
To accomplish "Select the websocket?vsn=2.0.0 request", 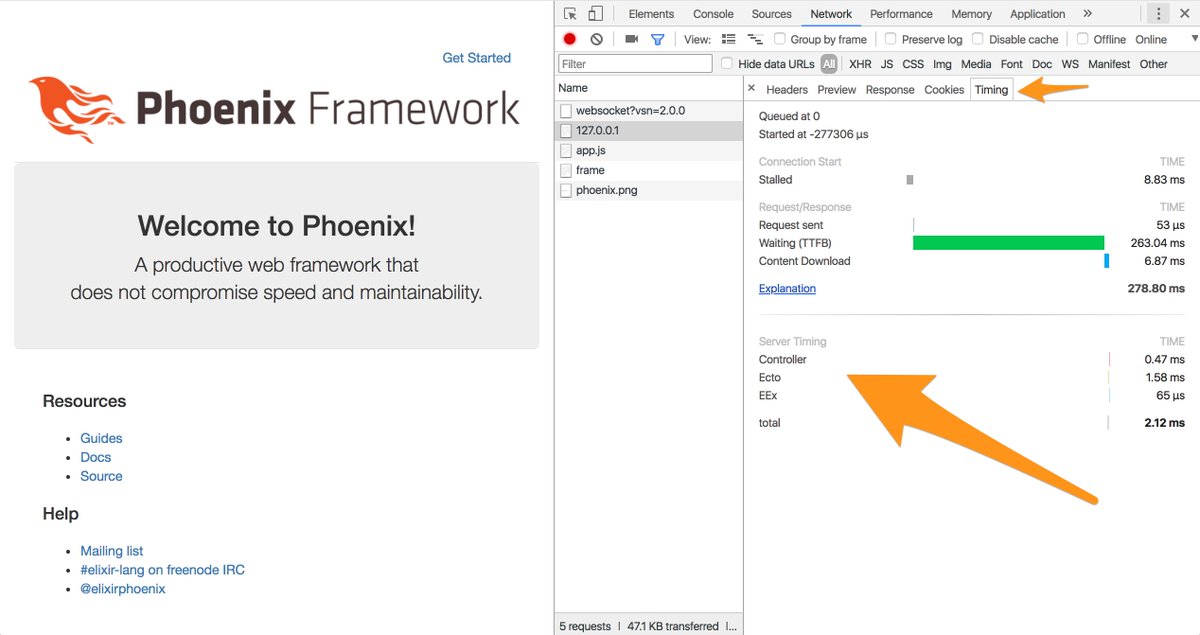I will [x=649, y=111].
